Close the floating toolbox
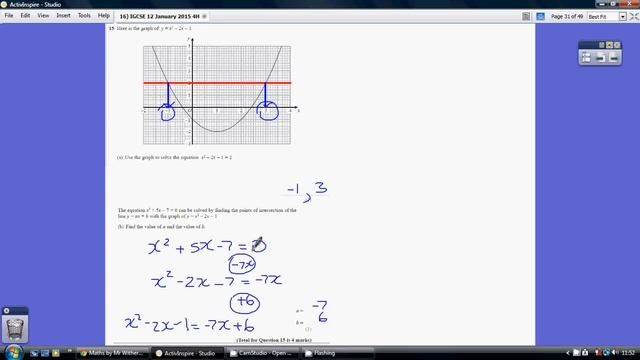This screenshot has height=360, width=640. [x=617, y=45]
